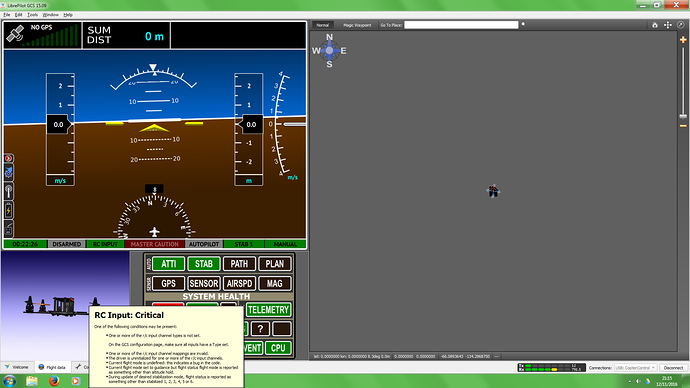Adjust the map zoom slider handle
Viewport: 690px width, 388px height.
[683, 116]
